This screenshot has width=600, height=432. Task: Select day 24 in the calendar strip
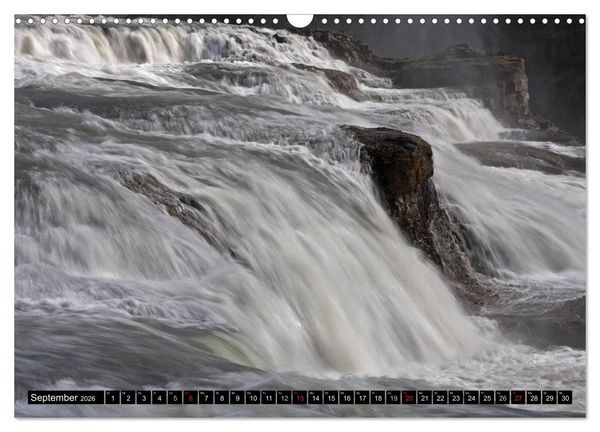[x=471, y=398]
